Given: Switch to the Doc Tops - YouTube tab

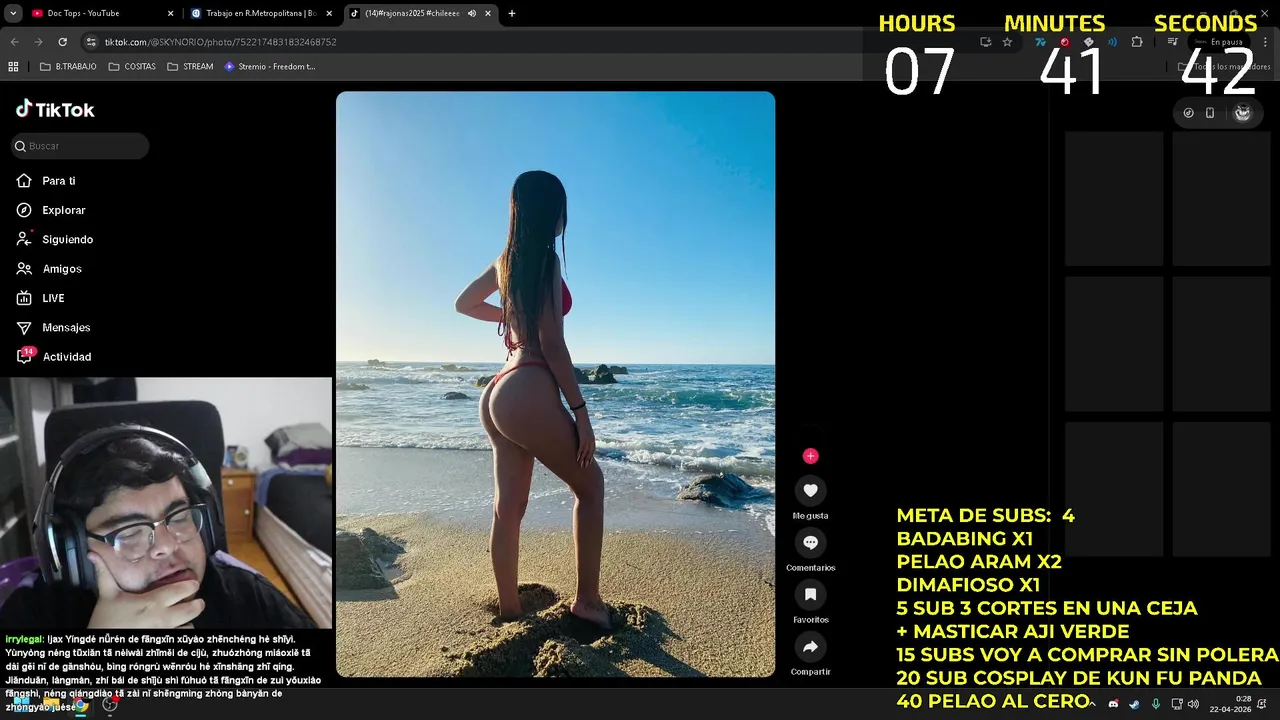Looking at the screenshot, I should coord(100,13).
